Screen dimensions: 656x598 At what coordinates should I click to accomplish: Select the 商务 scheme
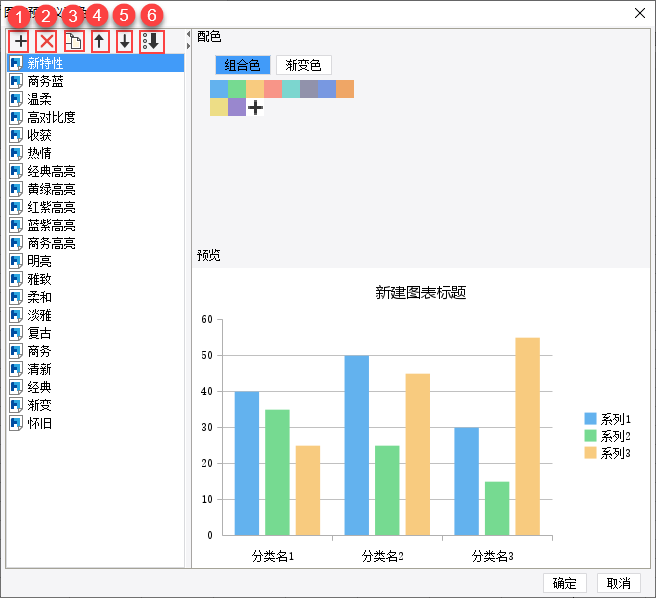tap(96, 351)
